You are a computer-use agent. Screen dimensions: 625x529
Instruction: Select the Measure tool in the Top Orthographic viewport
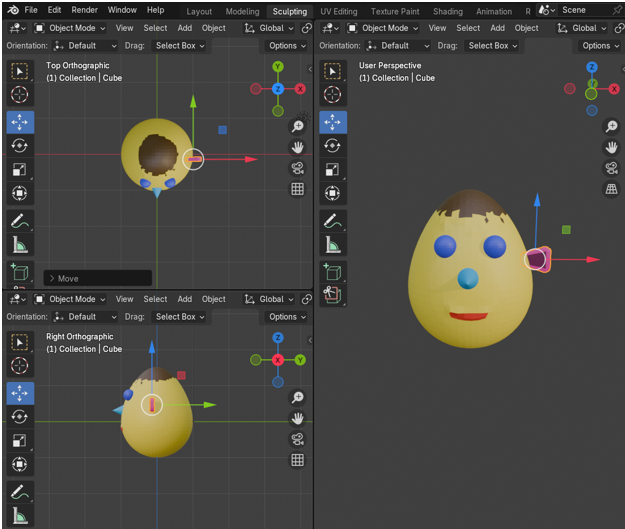click(x=19, y=243)
